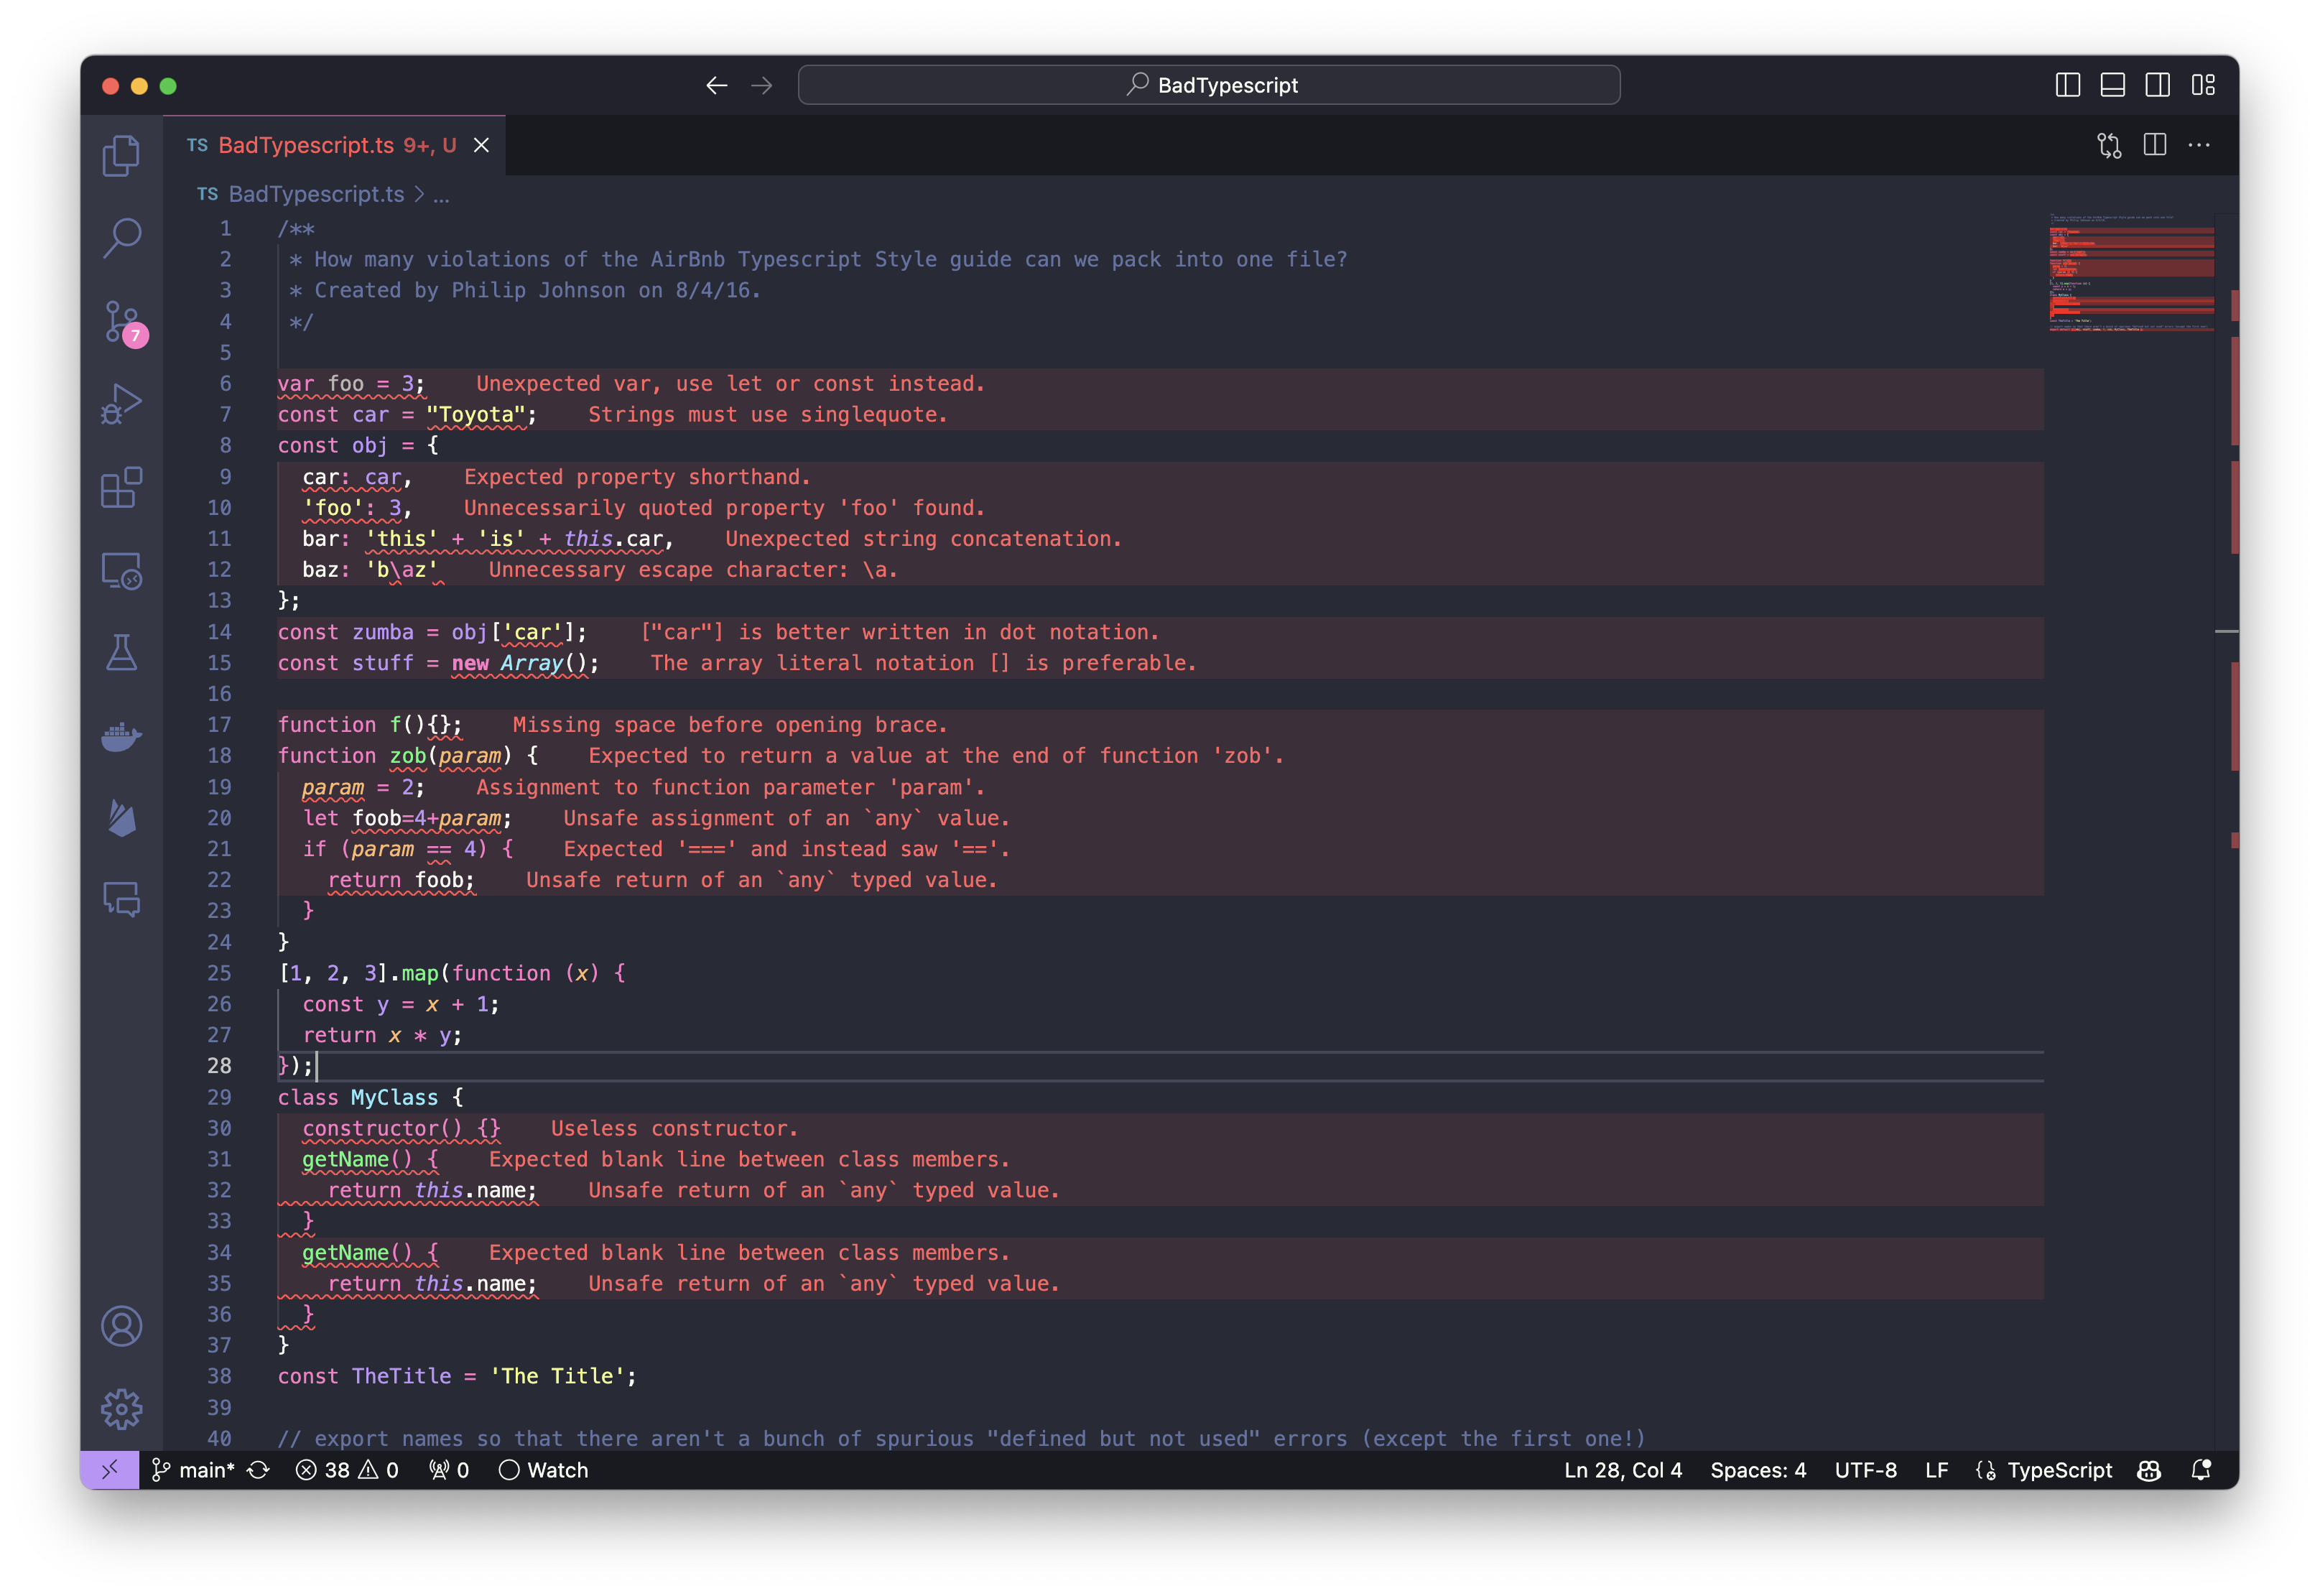Screen dimensions: 2320x1596
Task: Open the editor More Actions ellipsis menu
Action: coord(2199,146)
